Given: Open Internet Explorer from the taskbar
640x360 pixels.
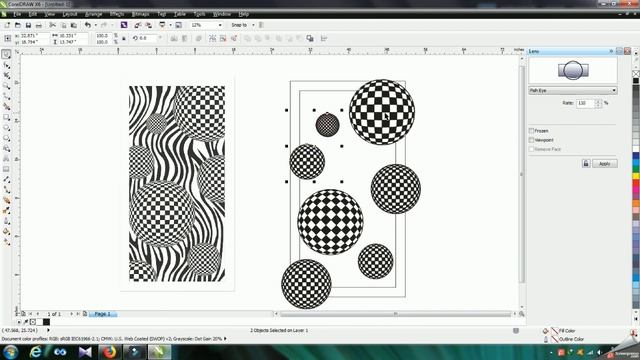Looking at the screenshot, I should [36, 352].
